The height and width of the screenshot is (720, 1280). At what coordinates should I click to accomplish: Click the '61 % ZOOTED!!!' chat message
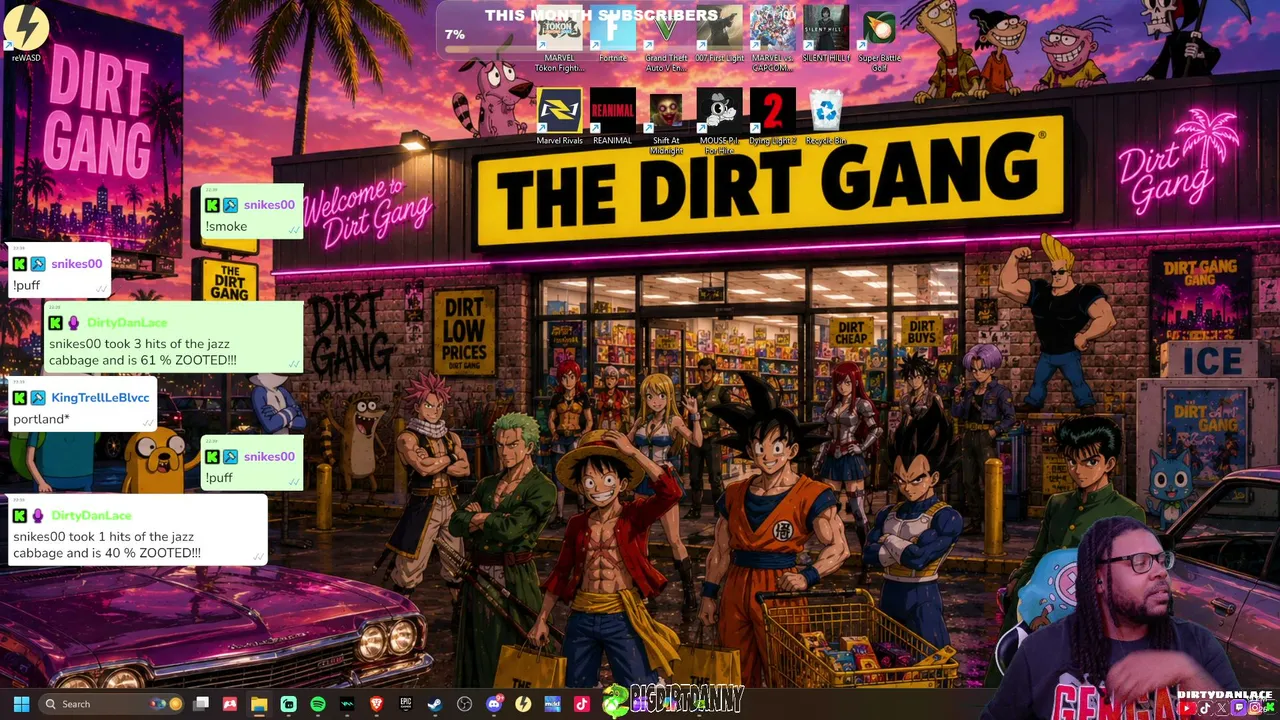point(143,352)
